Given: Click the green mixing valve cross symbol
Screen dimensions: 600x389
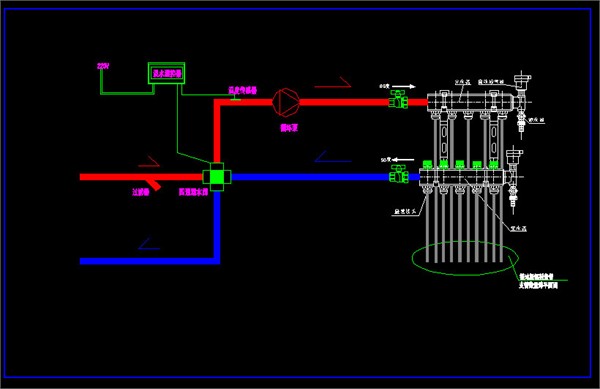Looking at the screenshot, I should (217, 177).
